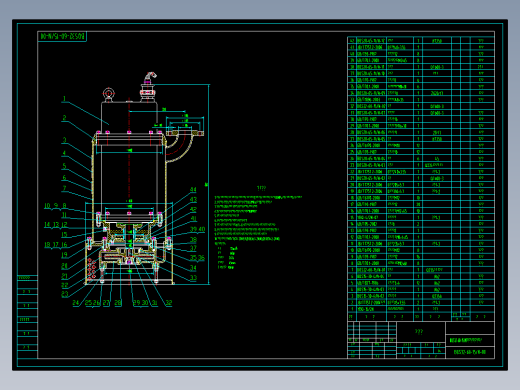The width and height of the screenshot is (520, 390).
Task: Select the grouped callout label '14 13 12'
Action: point(56,225)
